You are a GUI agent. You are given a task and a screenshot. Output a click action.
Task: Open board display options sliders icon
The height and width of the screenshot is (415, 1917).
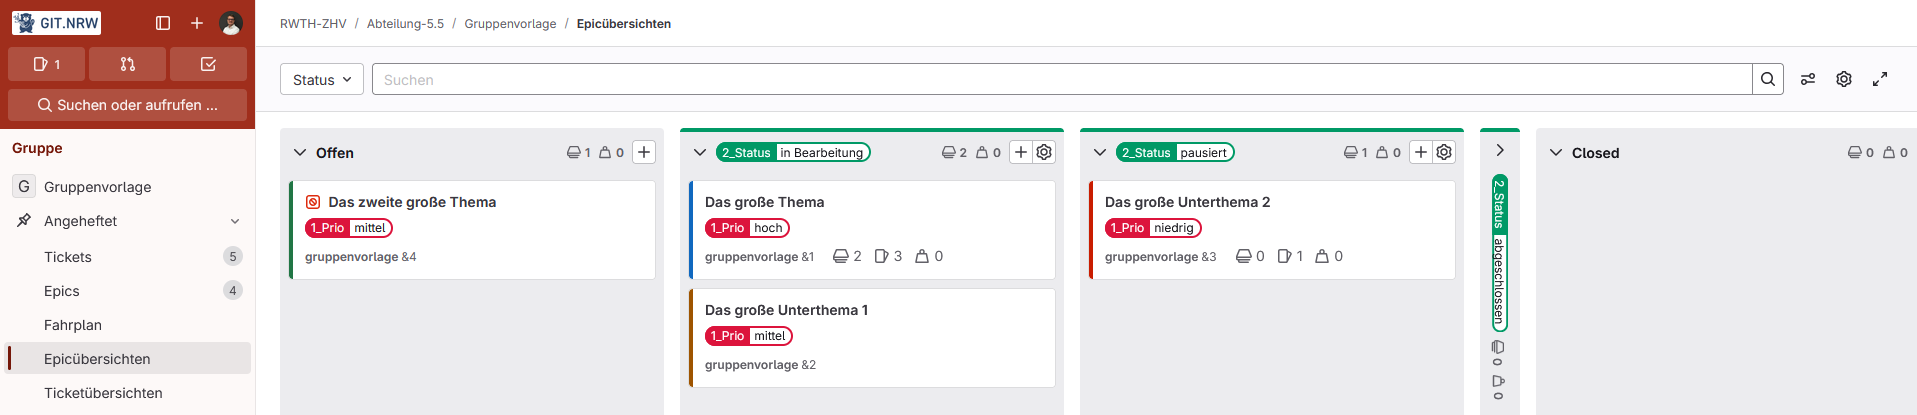[1808, 80]
